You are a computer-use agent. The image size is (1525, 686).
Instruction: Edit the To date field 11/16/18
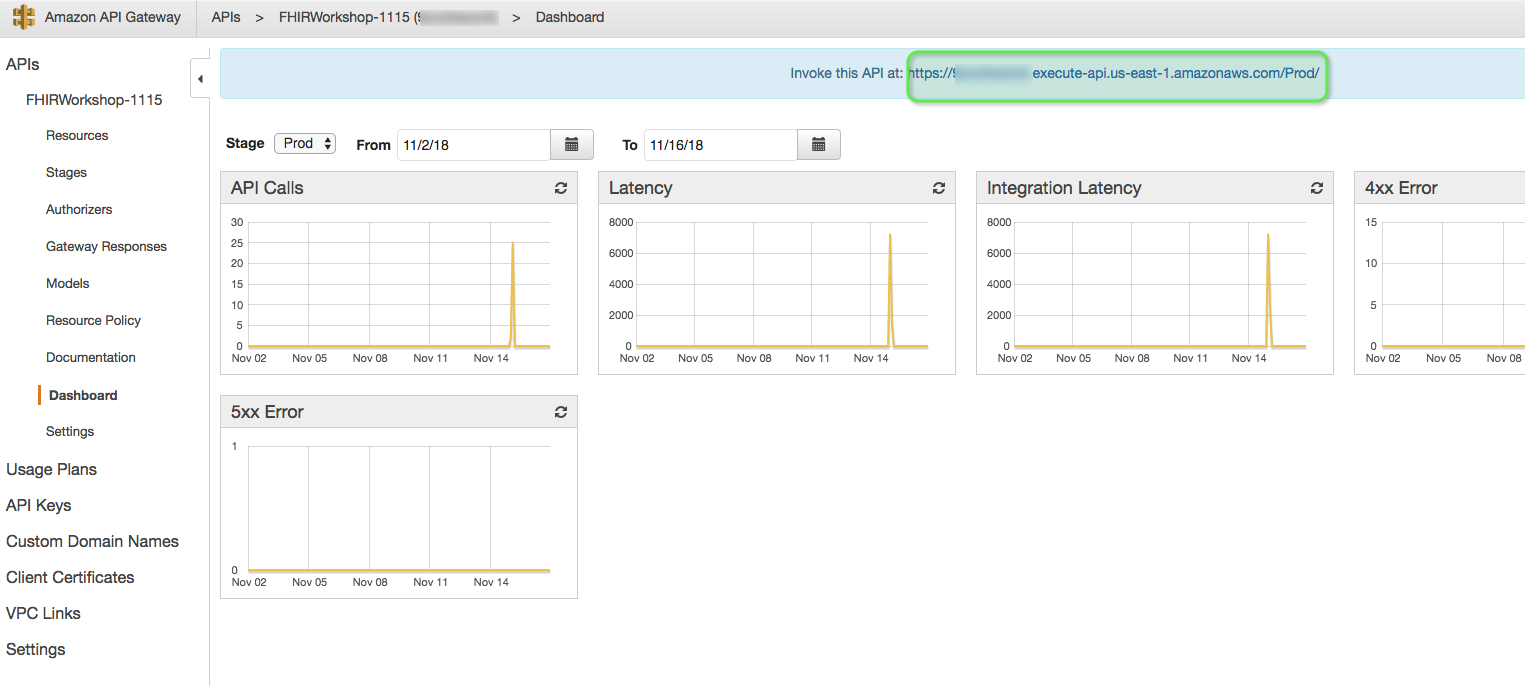721,145
